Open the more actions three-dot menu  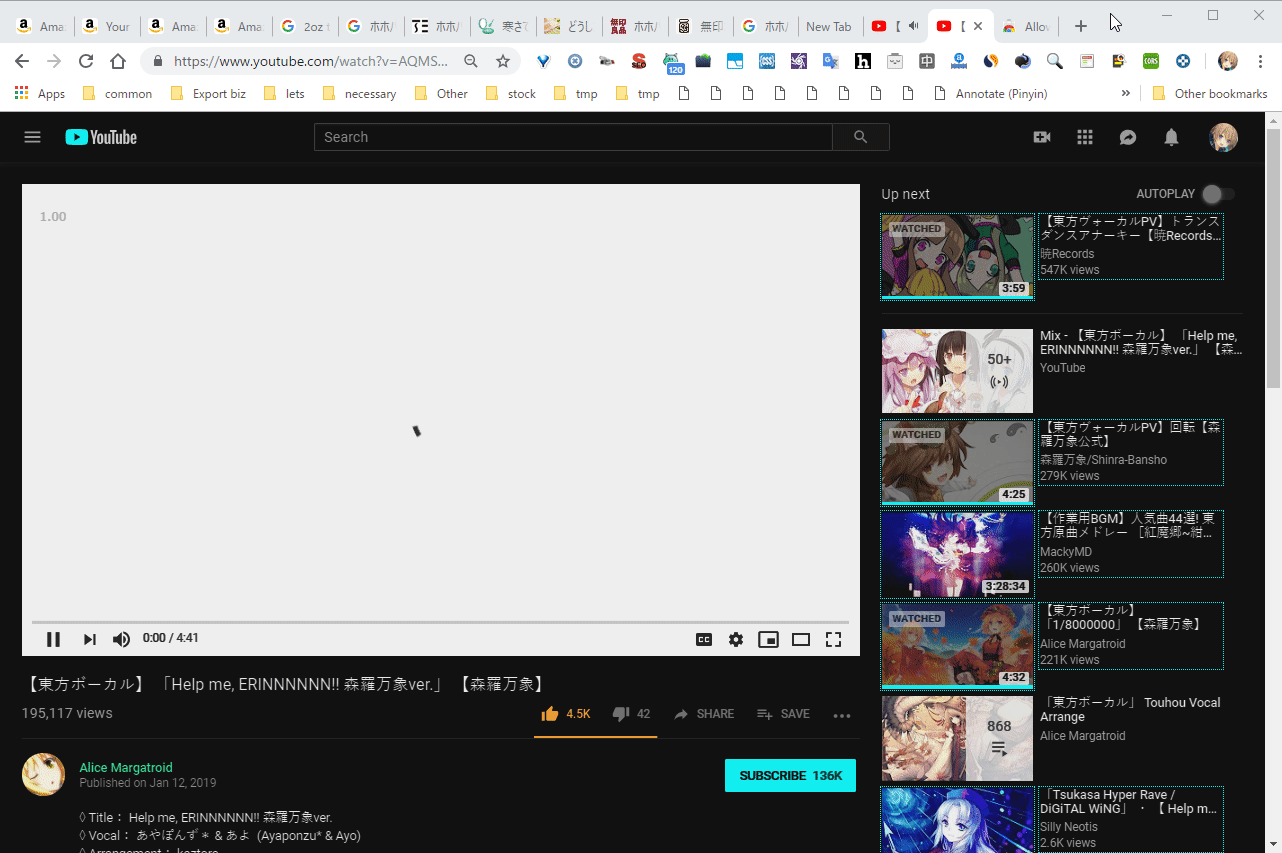841,715
